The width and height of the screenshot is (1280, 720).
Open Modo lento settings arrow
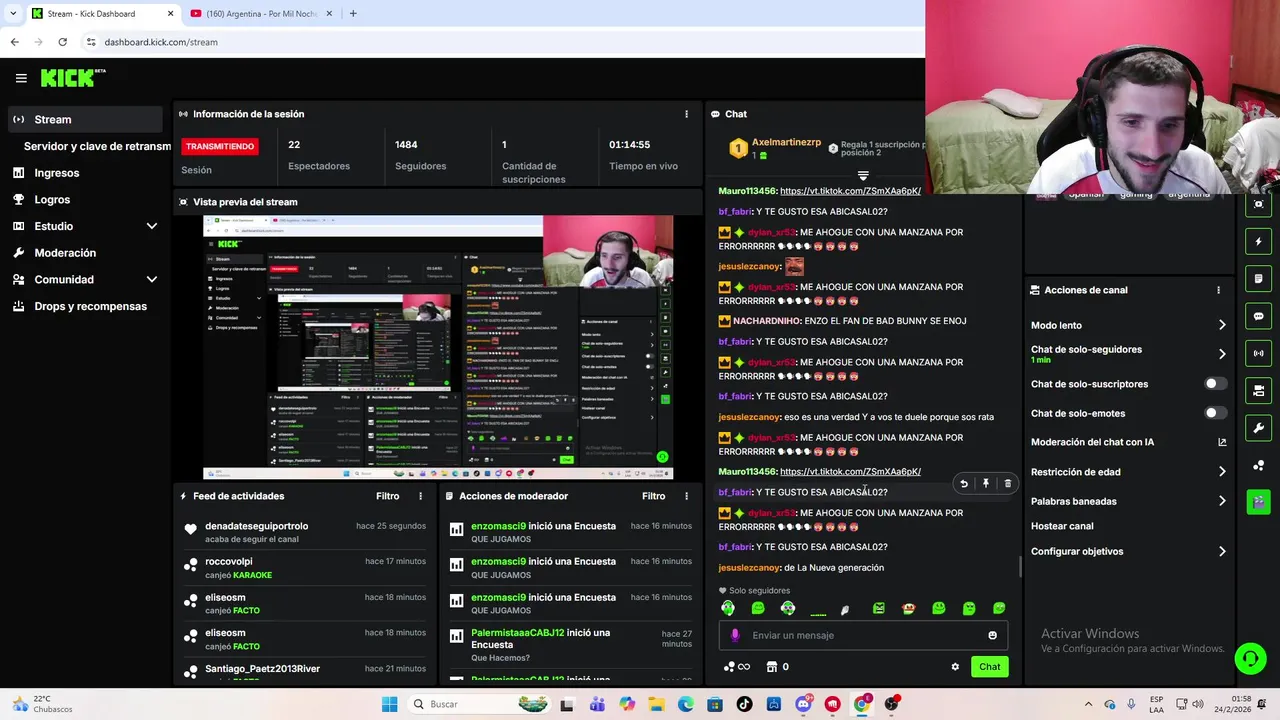[1222, 325]
